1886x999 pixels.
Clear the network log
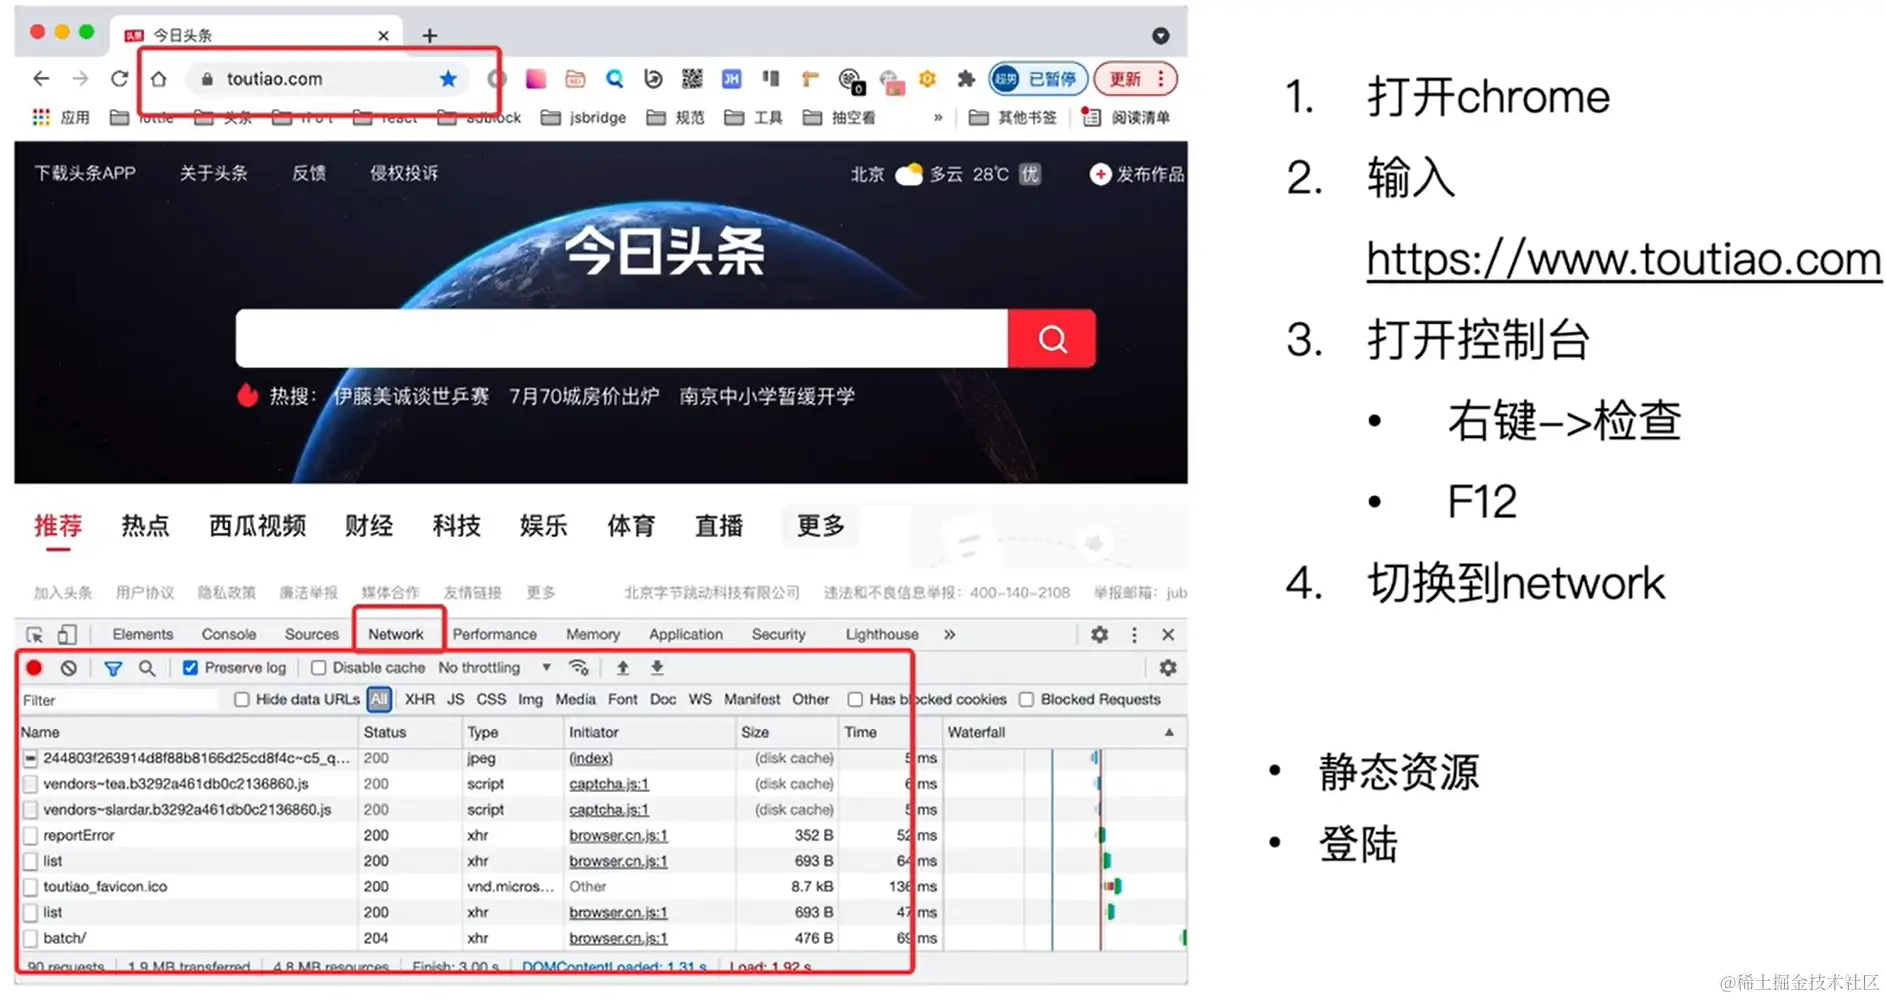coord(68,667)
